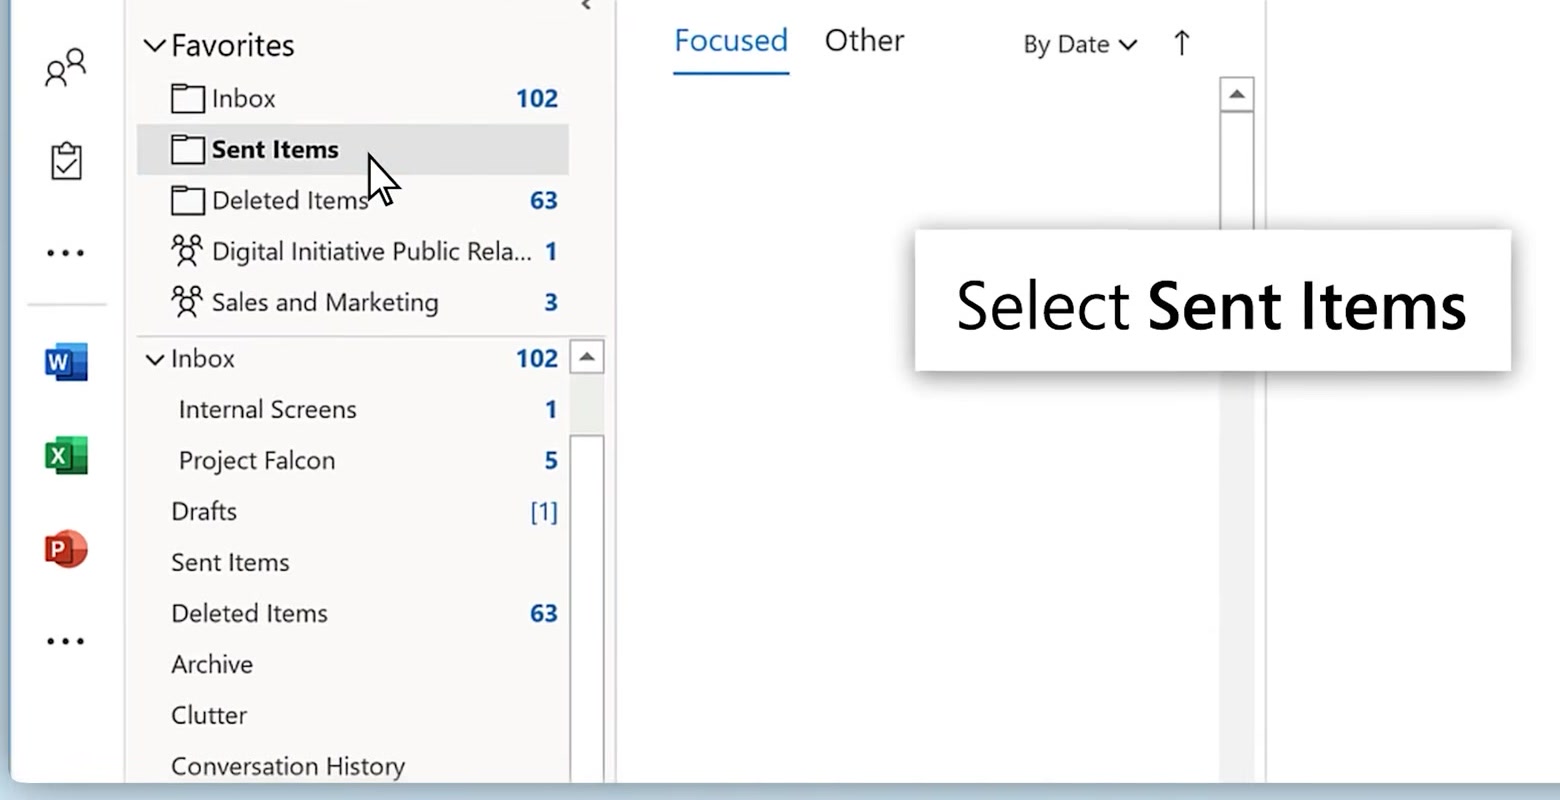Click the group icon for Digital Initiative Public Rela...
The image size is (1560, 800).
point(187,251)
